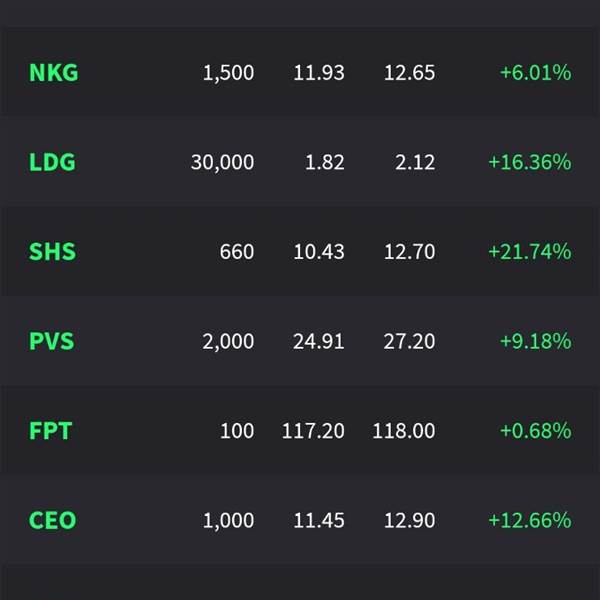Open the NKG stock ticker
The height and width of the screenshot is (600, 600).
(54, 72)
